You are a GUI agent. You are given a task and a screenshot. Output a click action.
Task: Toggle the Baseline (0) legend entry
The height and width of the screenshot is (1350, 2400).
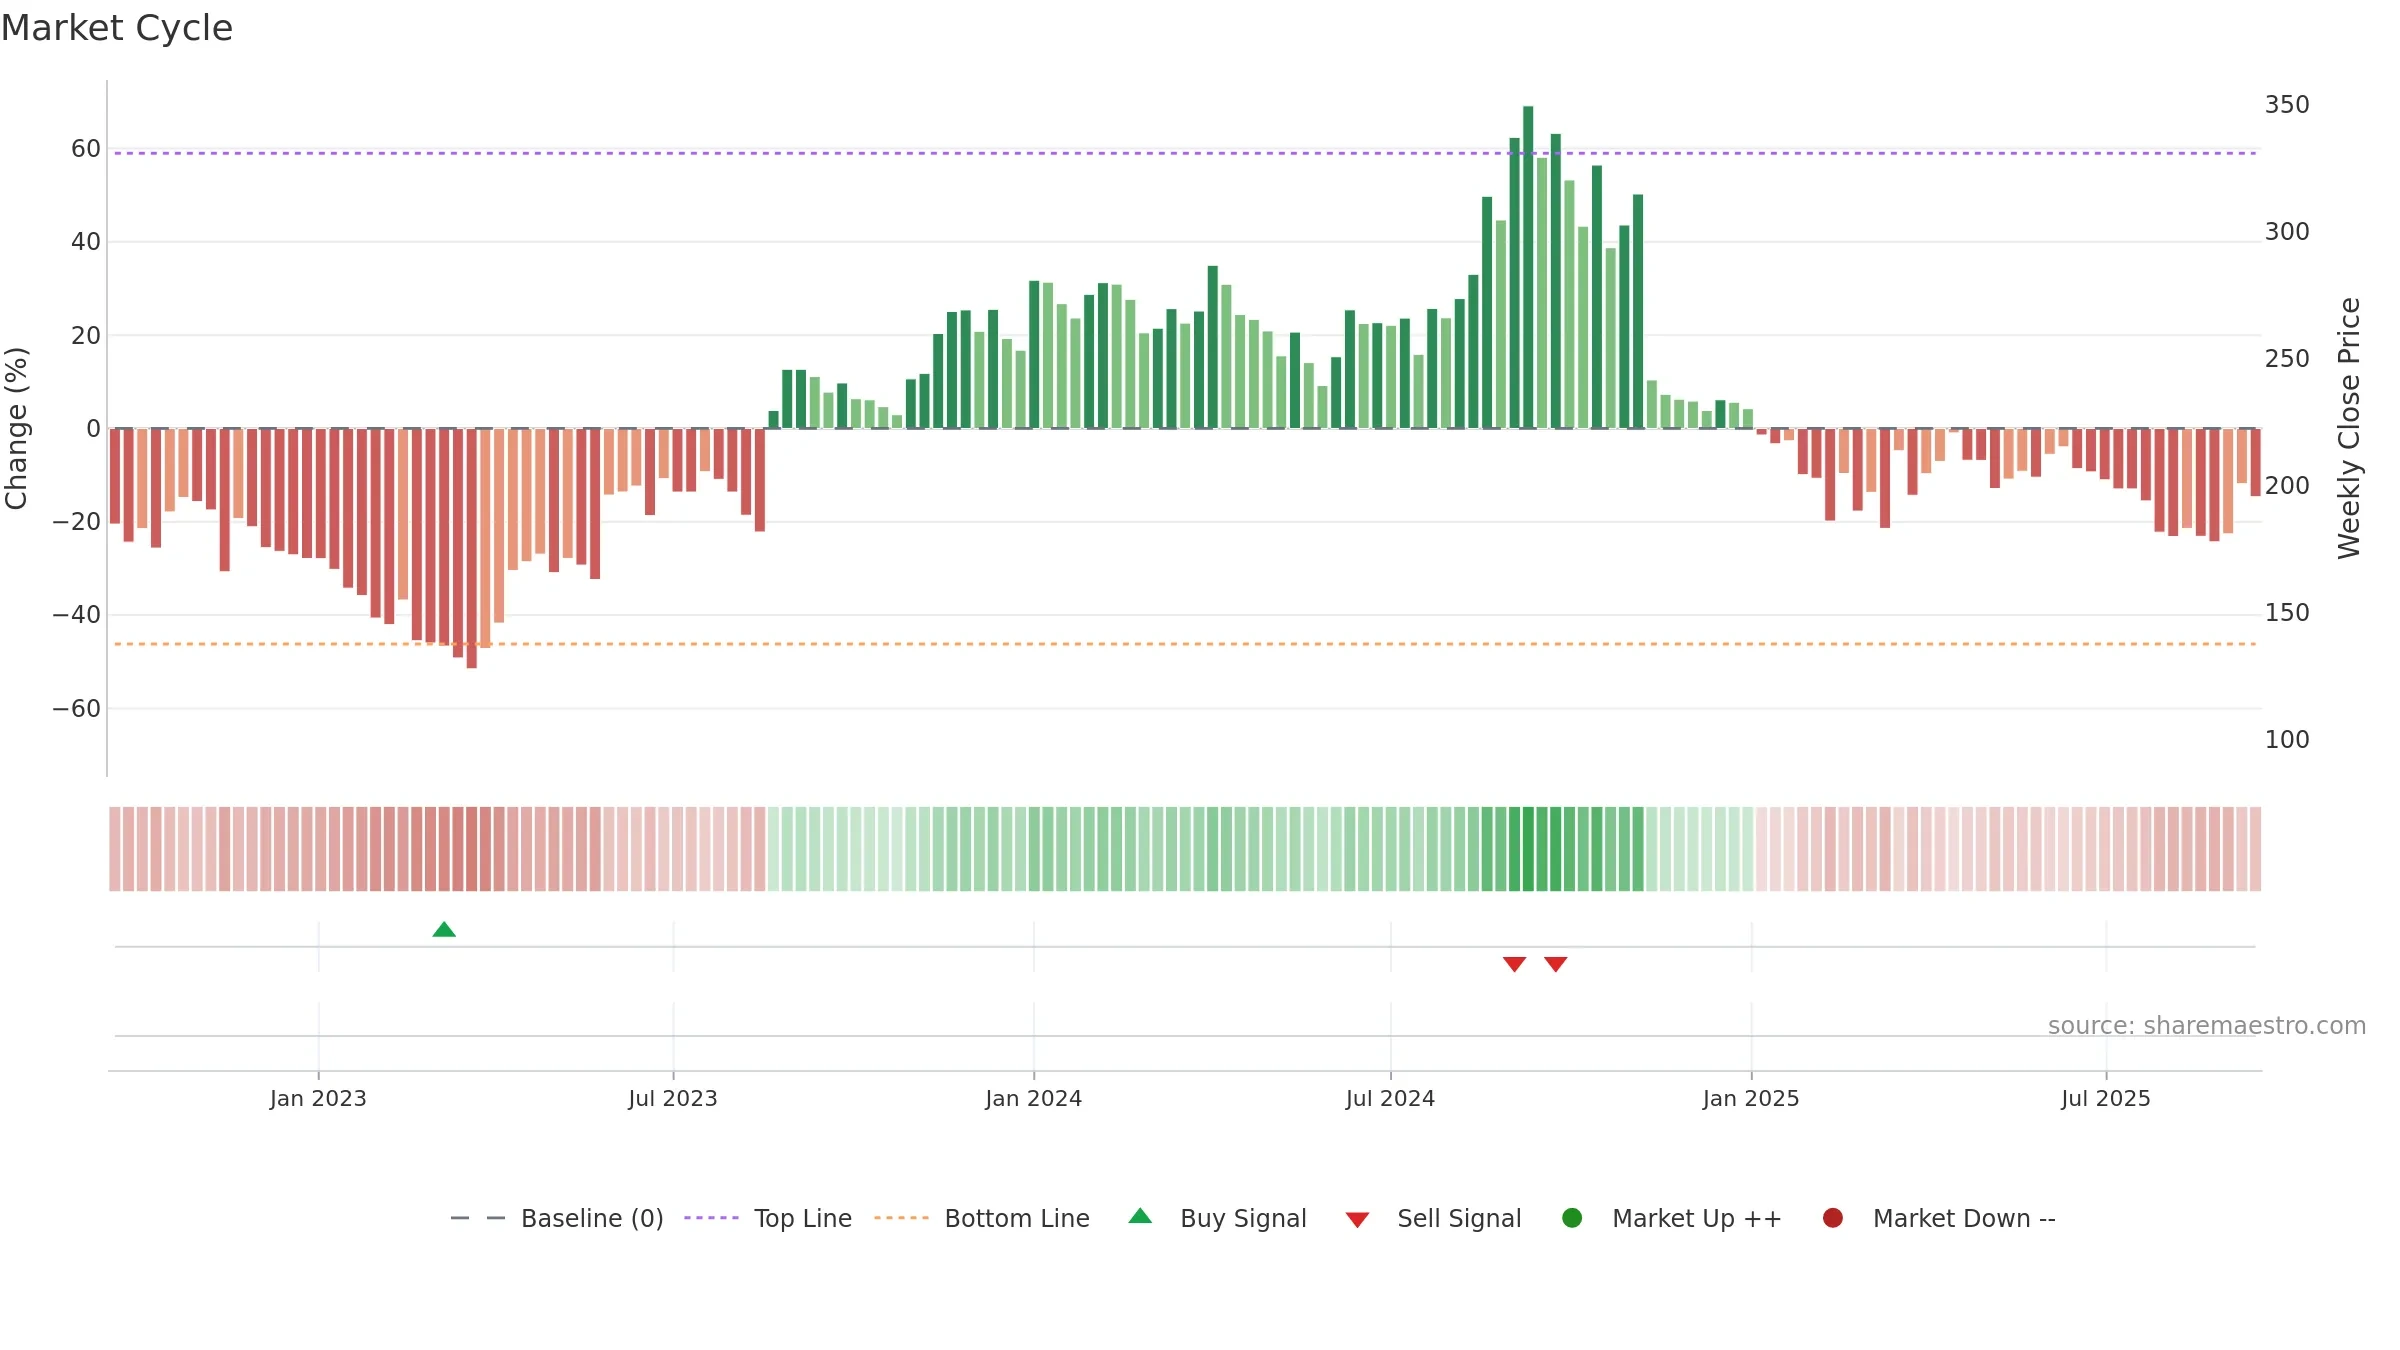(x=557, y=1218)
